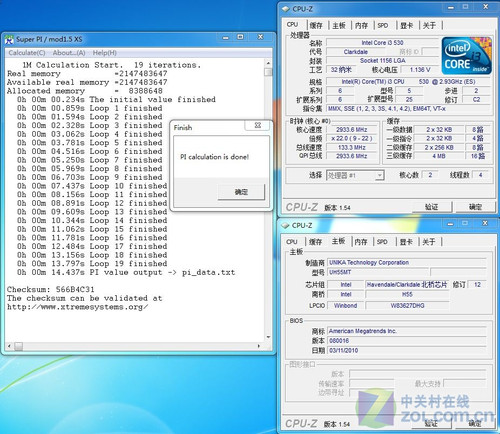Close the bottom CPU-Z window

tap(485, 223)
